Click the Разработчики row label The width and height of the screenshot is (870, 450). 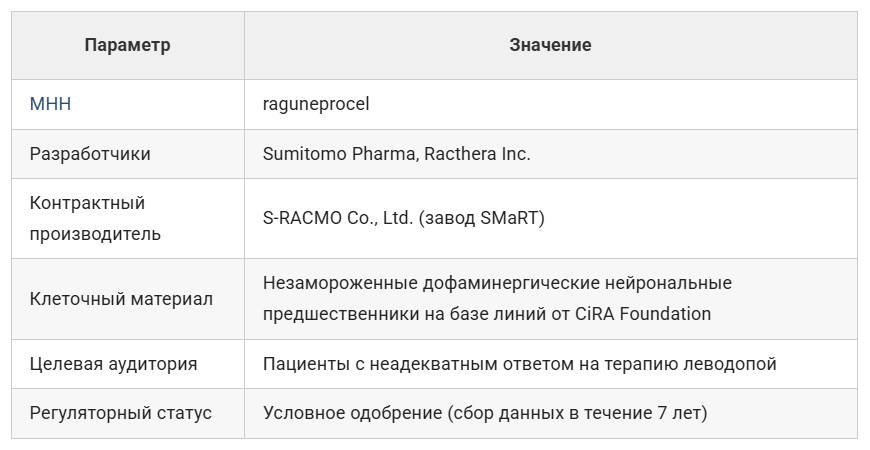(90, 154)
